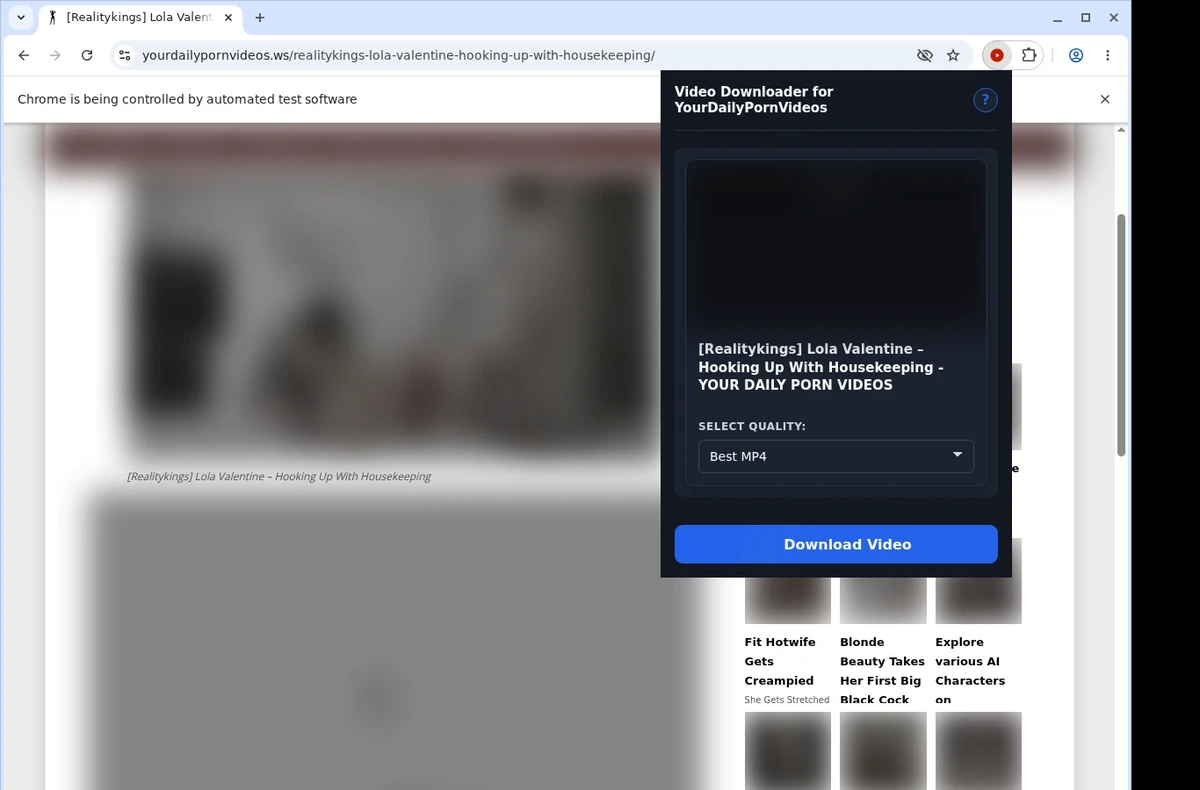Reload the current page
Screen dimensions: 1200x790
tap(87, 56)
